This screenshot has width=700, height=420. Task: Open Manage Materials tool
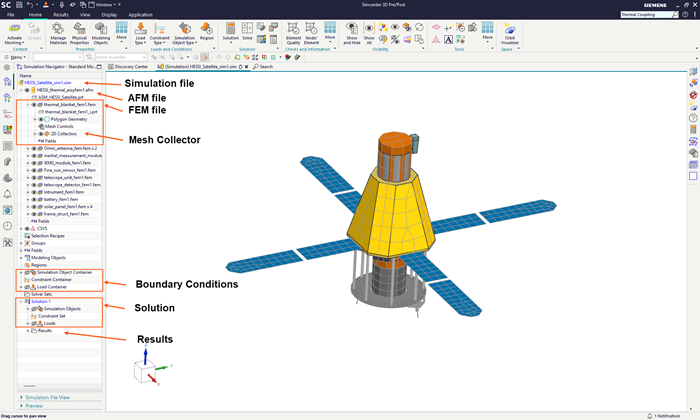58,33
